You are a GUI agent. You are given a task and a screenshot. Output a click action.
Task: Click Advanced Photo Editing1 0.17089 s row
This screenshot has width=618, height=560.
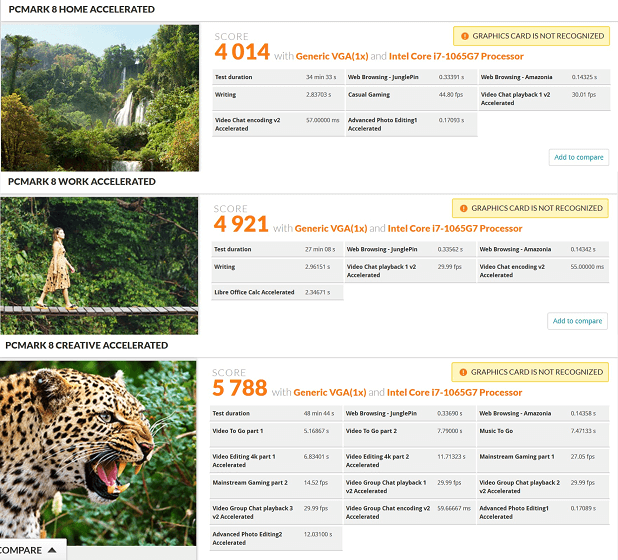pos(544,512)
